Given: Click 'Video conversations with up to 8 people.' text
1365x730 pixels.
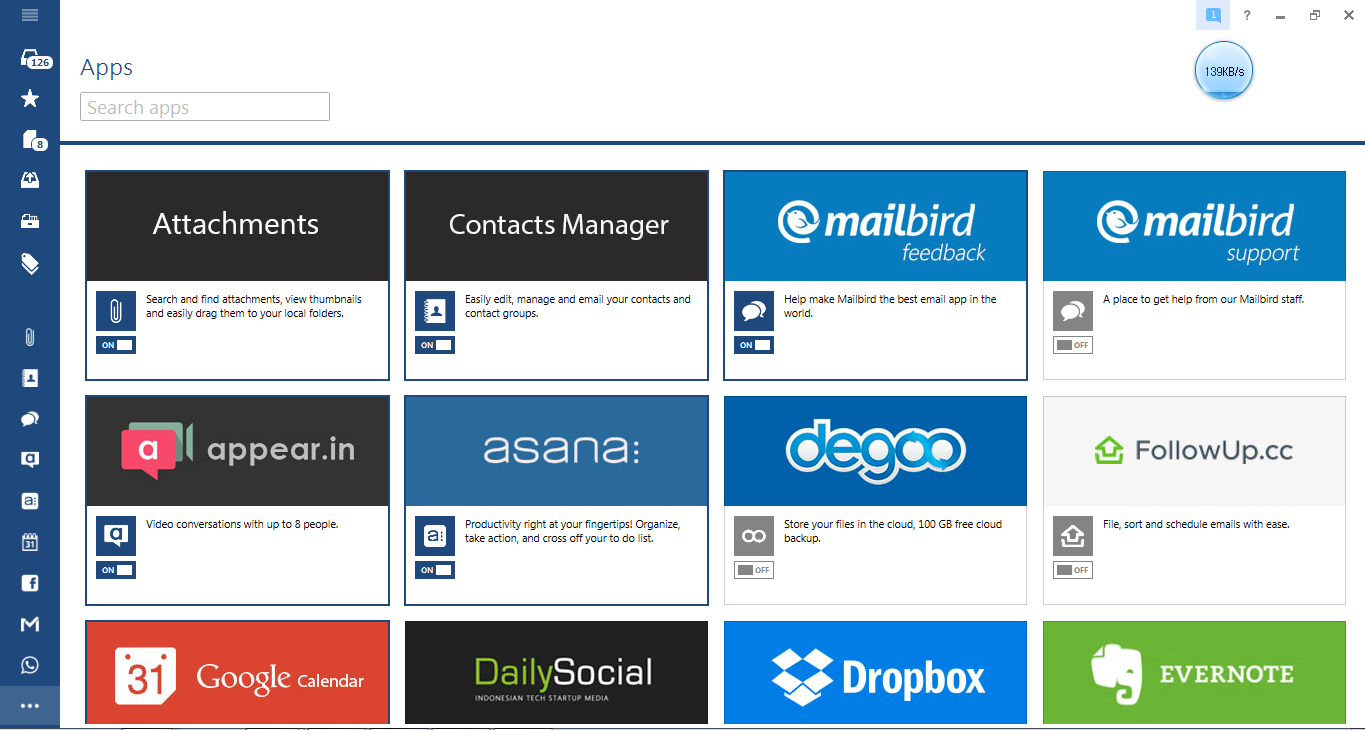Looking at the screenshot, I should 242,524.
